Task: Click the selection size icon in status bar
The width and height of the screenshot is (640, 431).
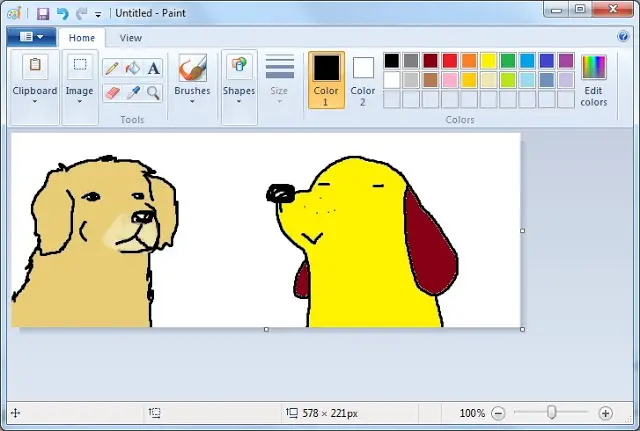Action: pos(155,413)
